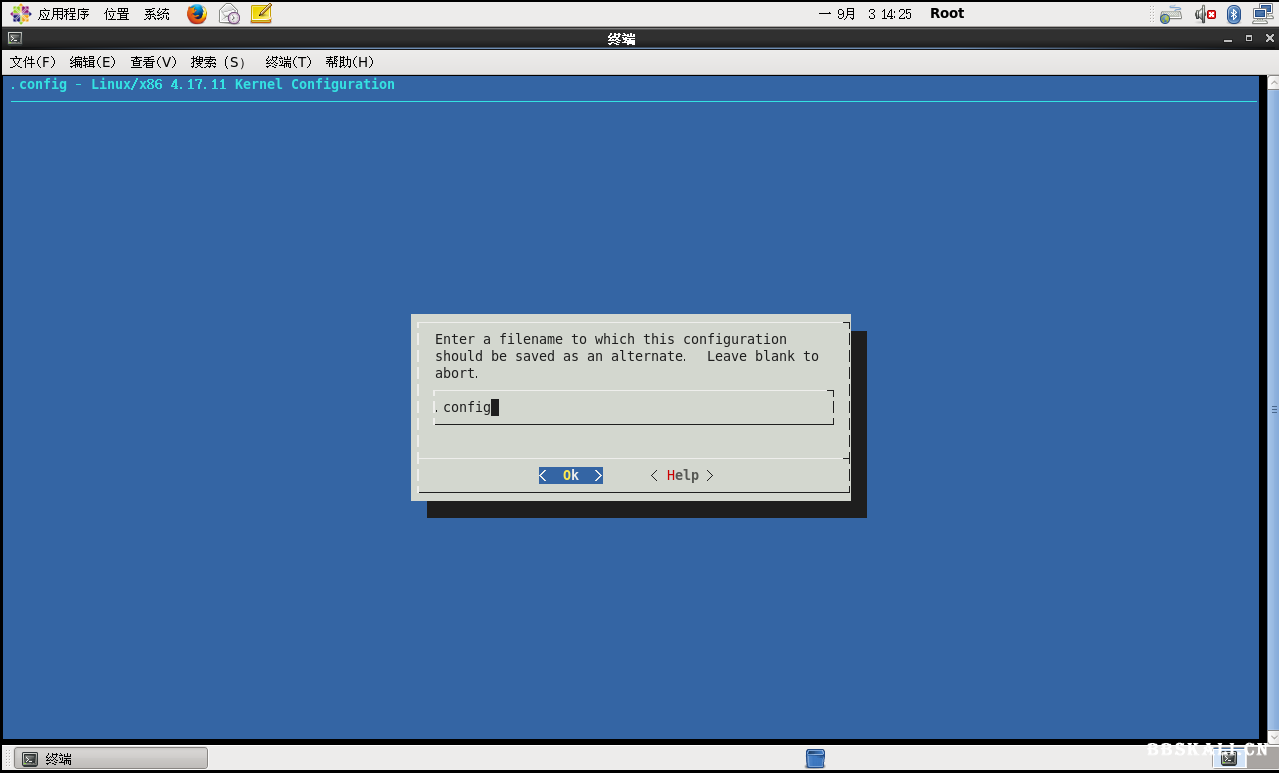1279x773 pixels.
Task: Open the 文件(F) menu in the terminal
Action: click(x=31, y=61)
